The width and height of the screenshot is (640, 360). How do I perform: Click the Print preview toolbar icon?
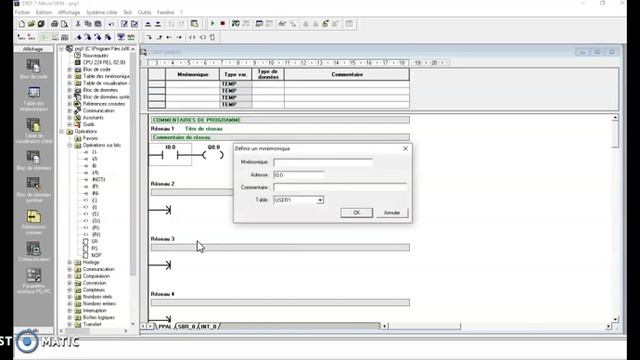tap(64, 24)
